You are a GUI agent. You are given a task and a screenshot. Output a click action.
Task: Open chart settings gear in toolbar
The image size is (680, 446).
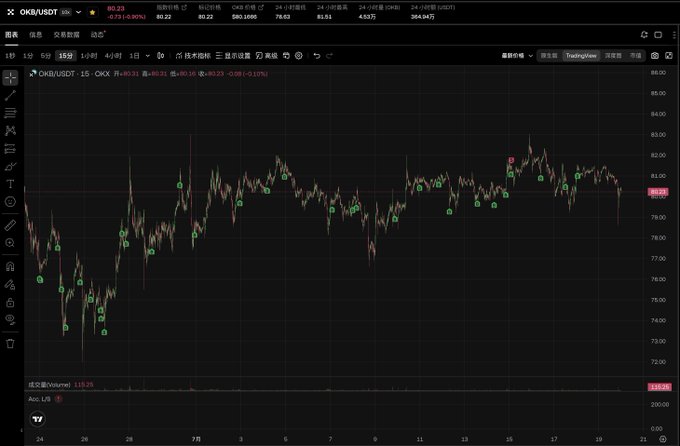coord(299,56)
